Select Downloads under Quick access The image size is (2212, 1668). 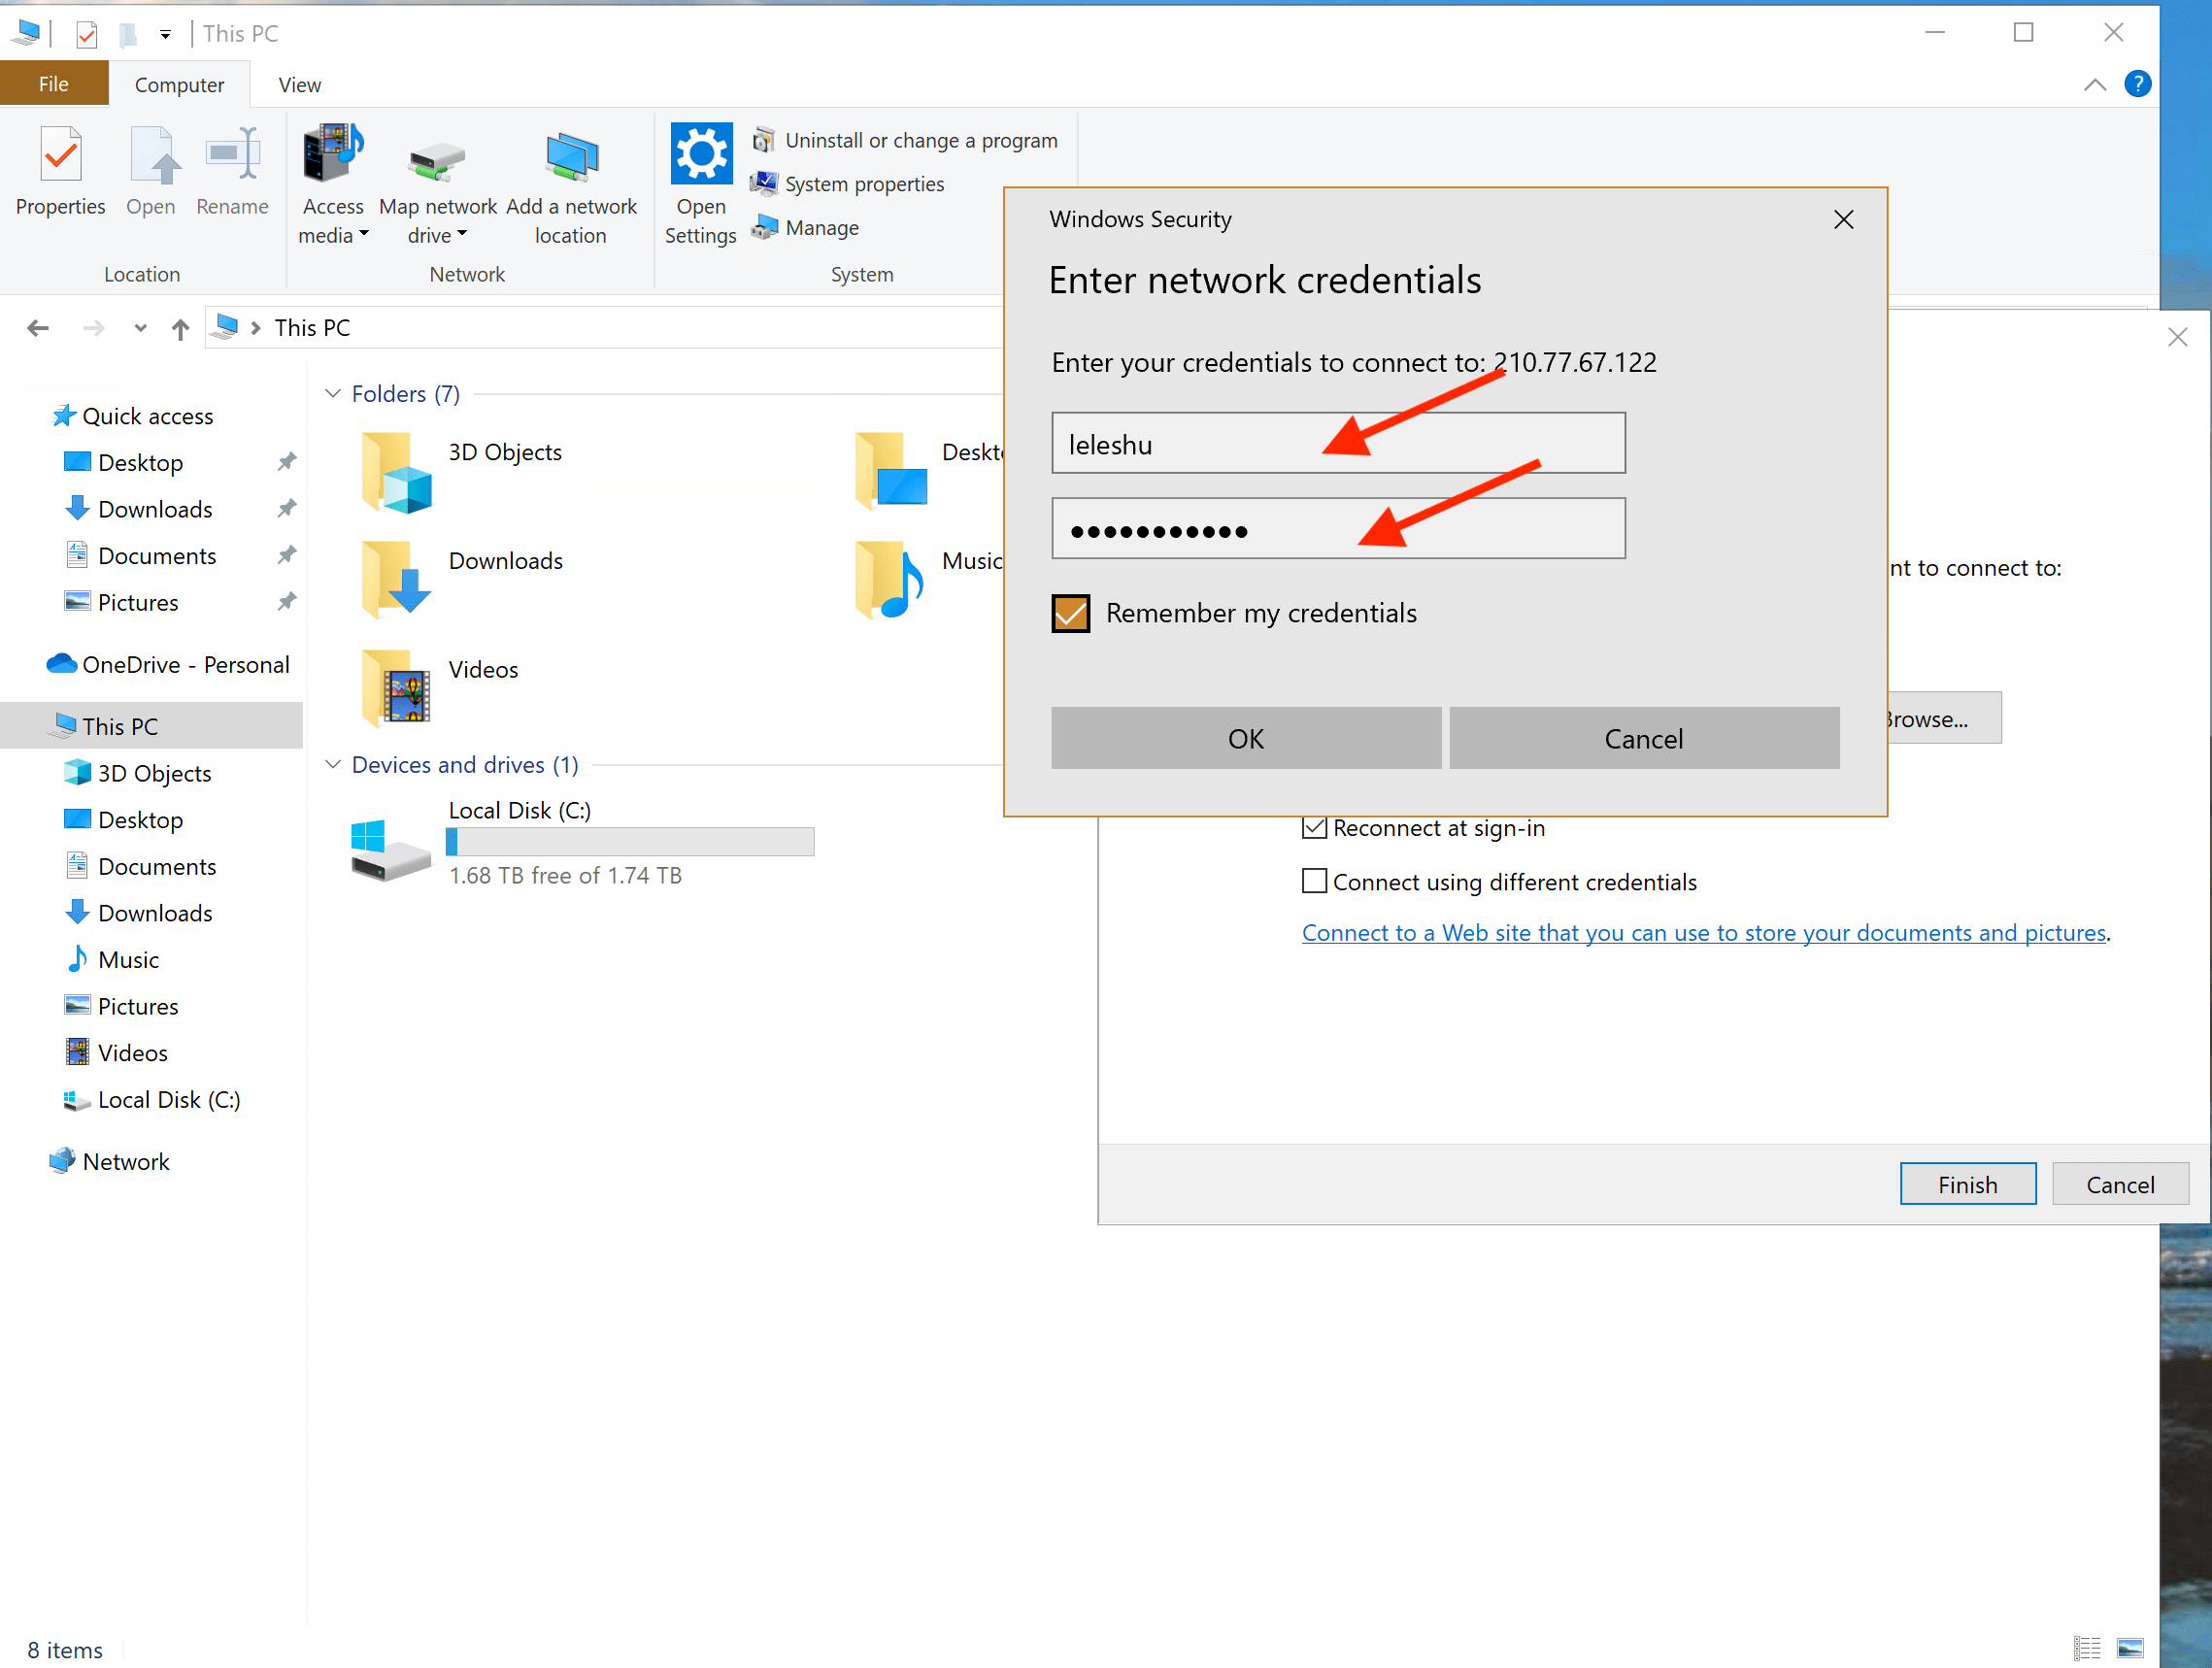coord(155,509)
